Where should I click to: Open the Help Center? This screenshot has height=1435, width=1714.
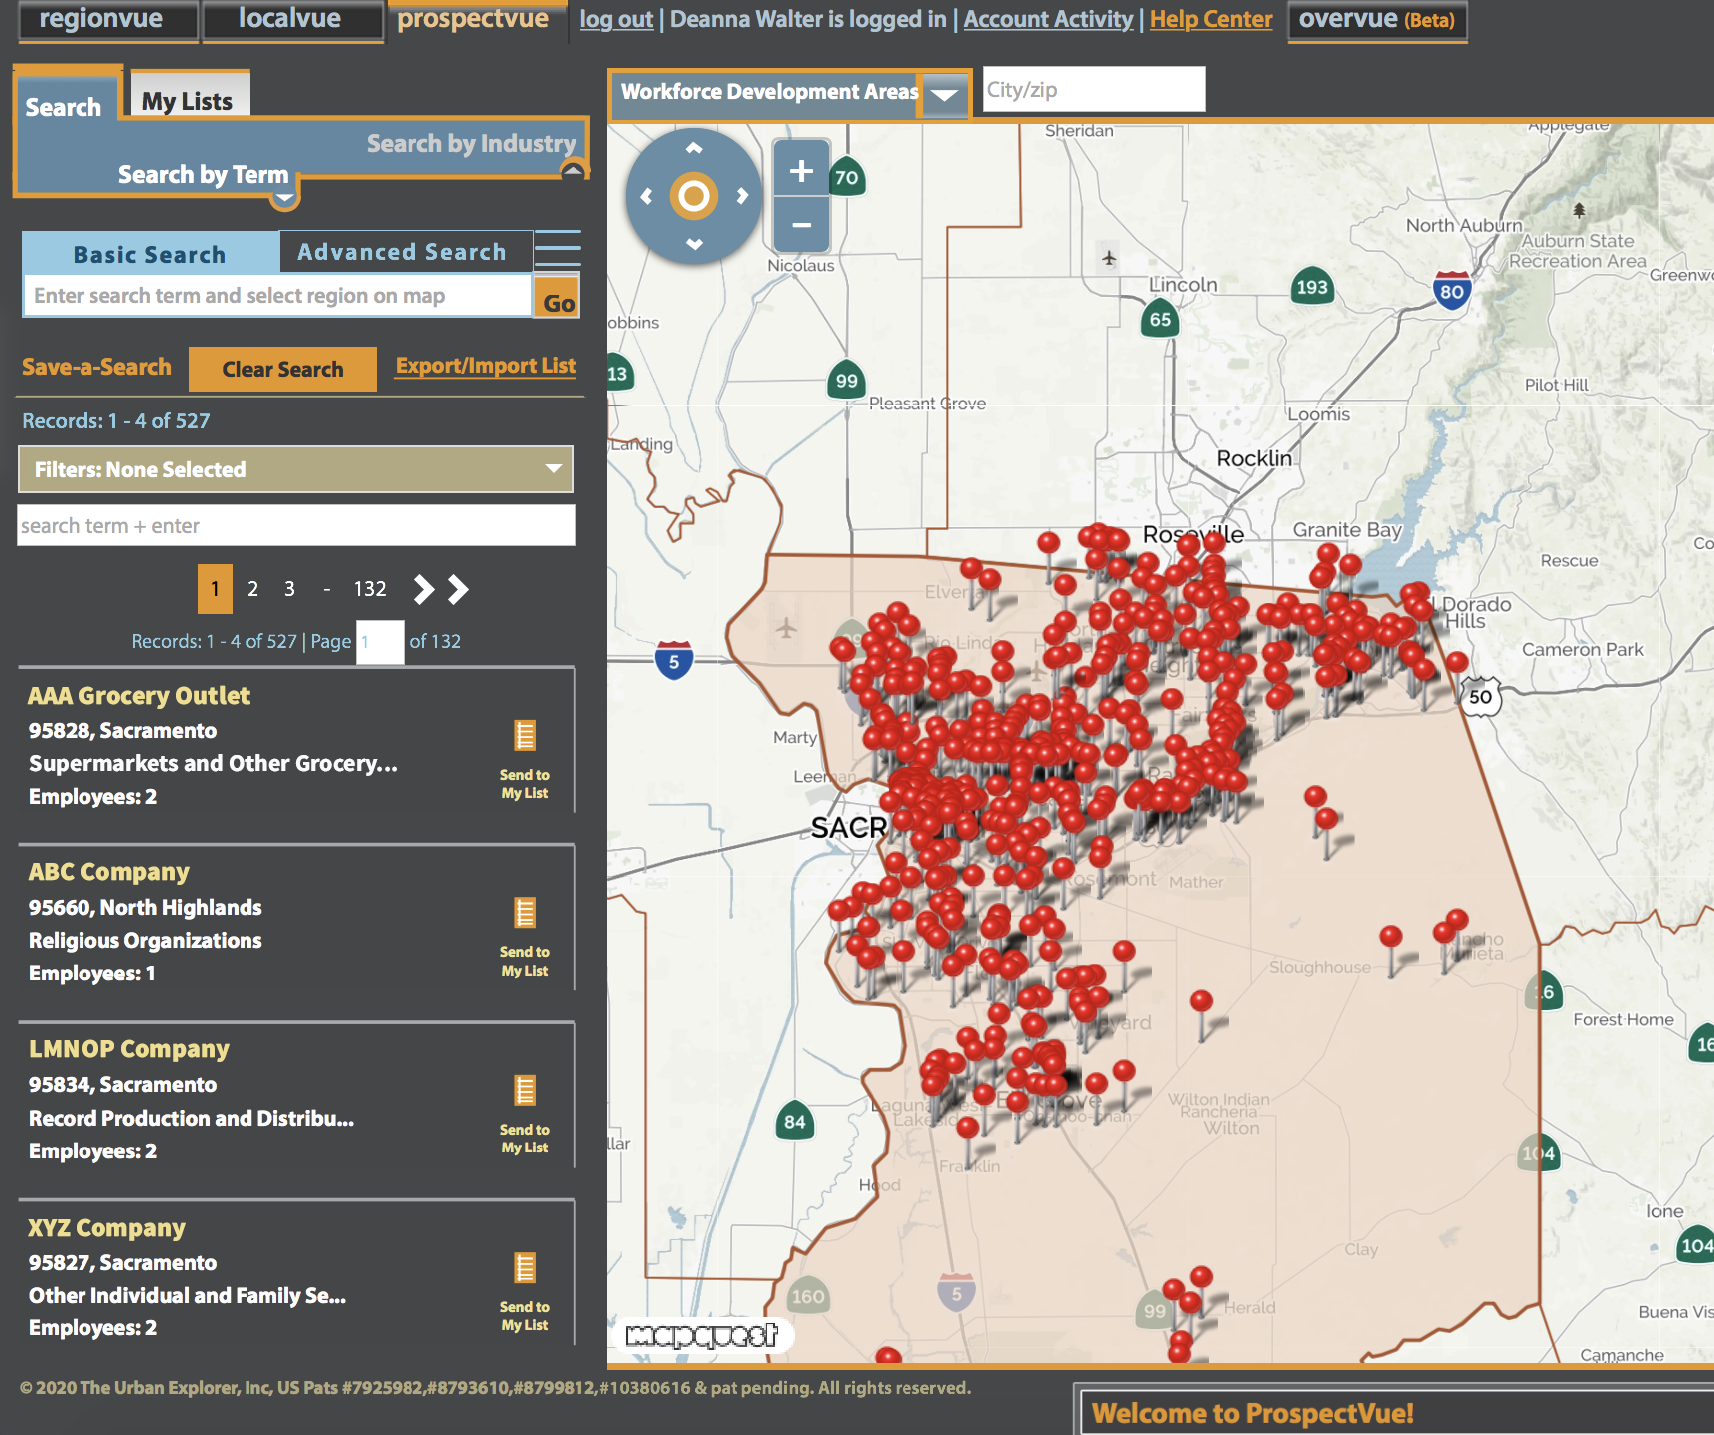(x=1211, y=19)
